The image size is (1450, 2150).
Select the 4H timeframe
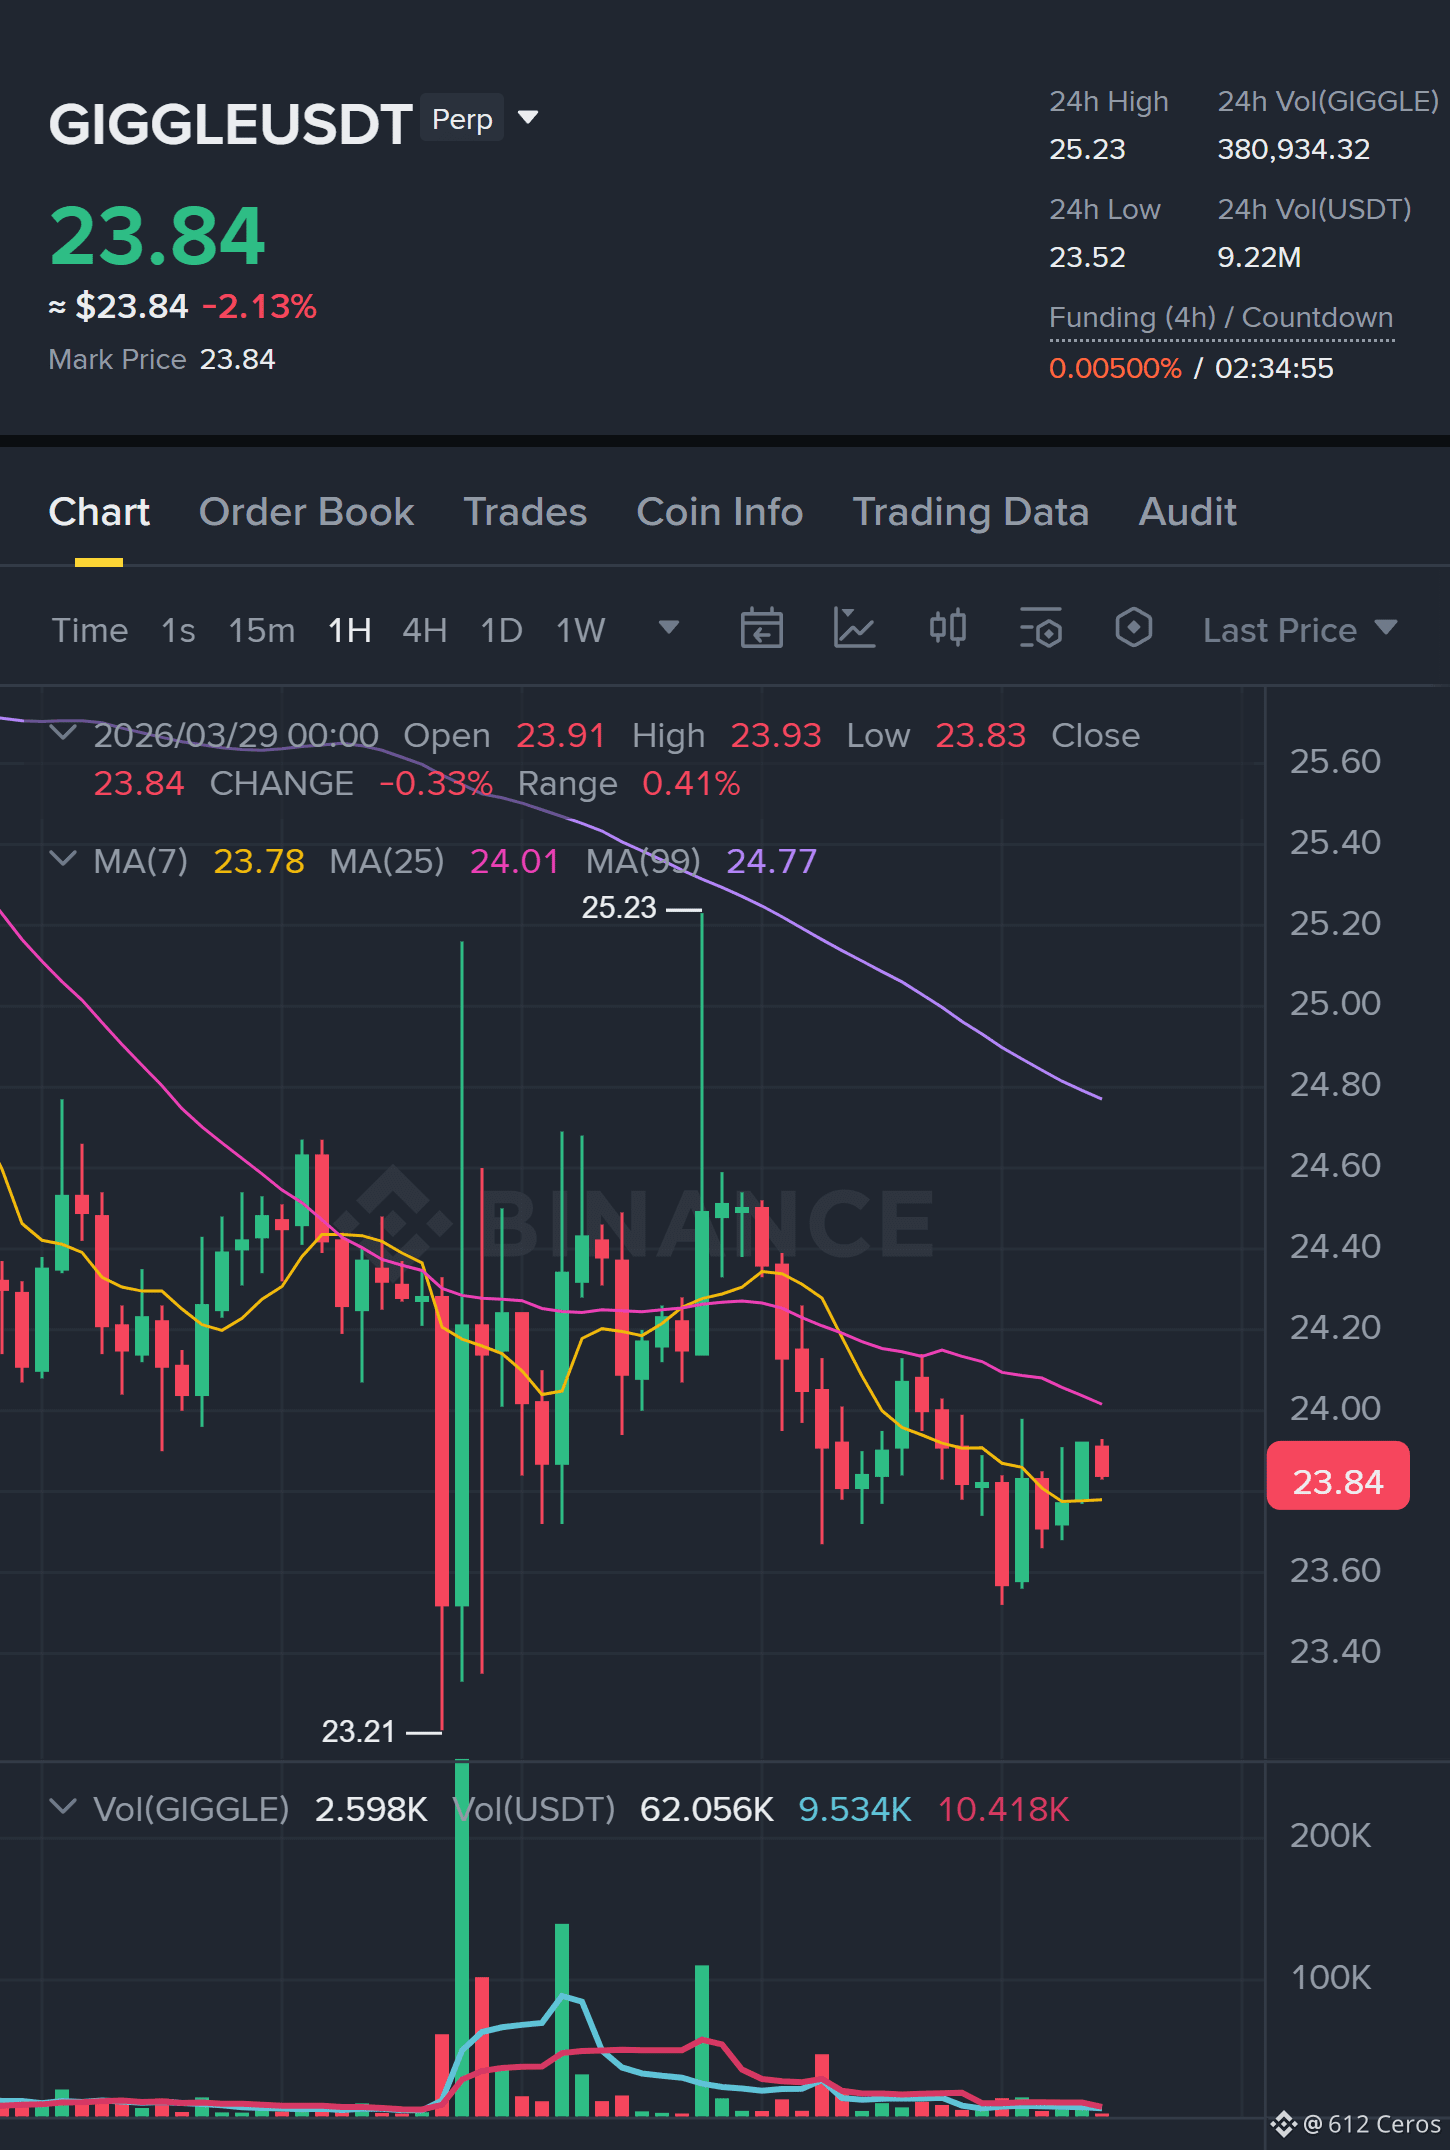[x=424, y=630]
